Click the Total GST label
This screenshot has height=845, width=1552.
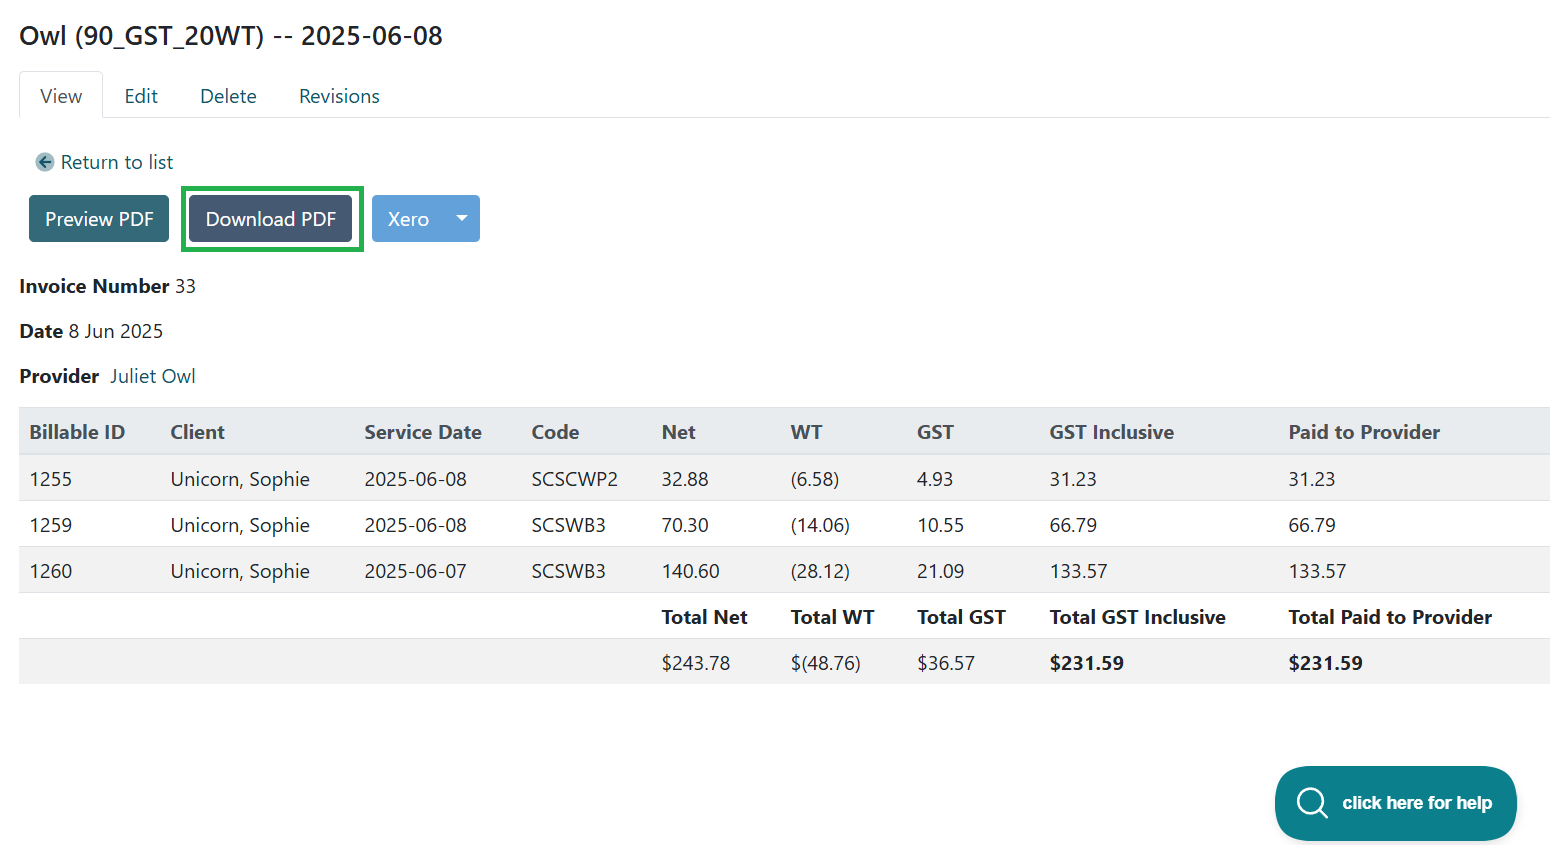(961, 617)
